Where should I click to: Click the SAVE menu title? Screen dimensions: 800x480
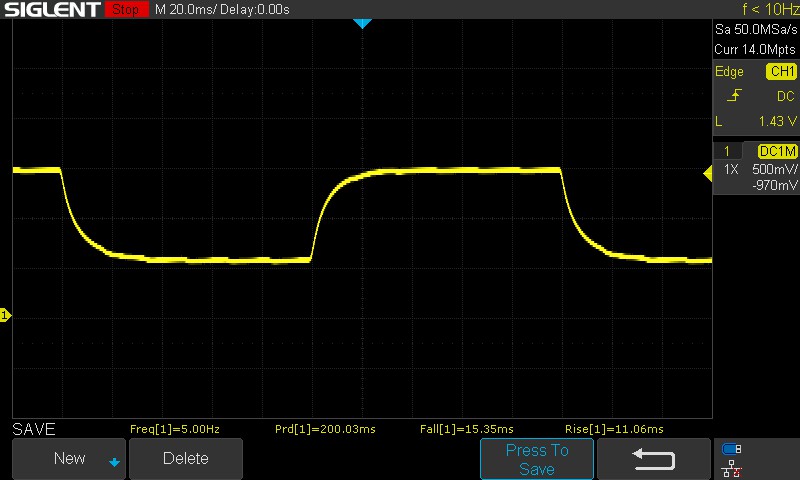coord(34,429)
